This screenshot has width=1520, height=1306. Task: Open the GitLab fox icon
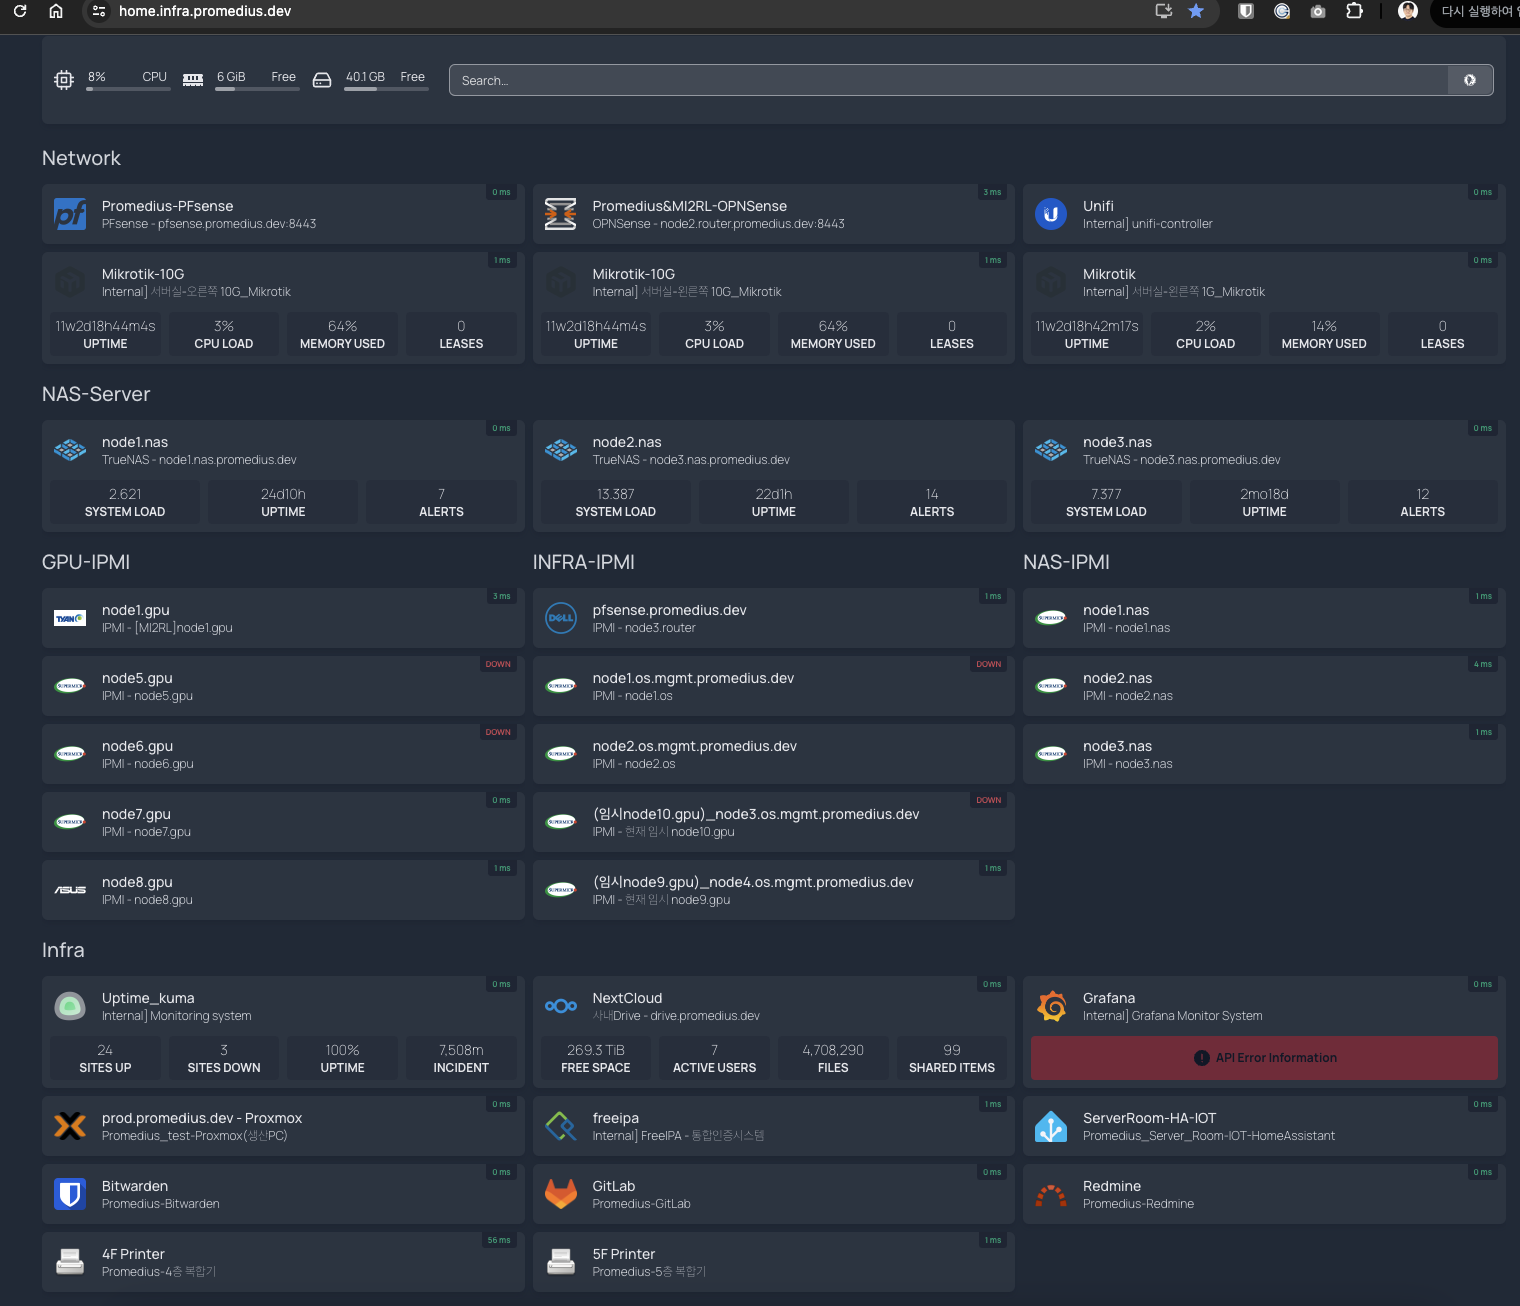pos(561,1194)
